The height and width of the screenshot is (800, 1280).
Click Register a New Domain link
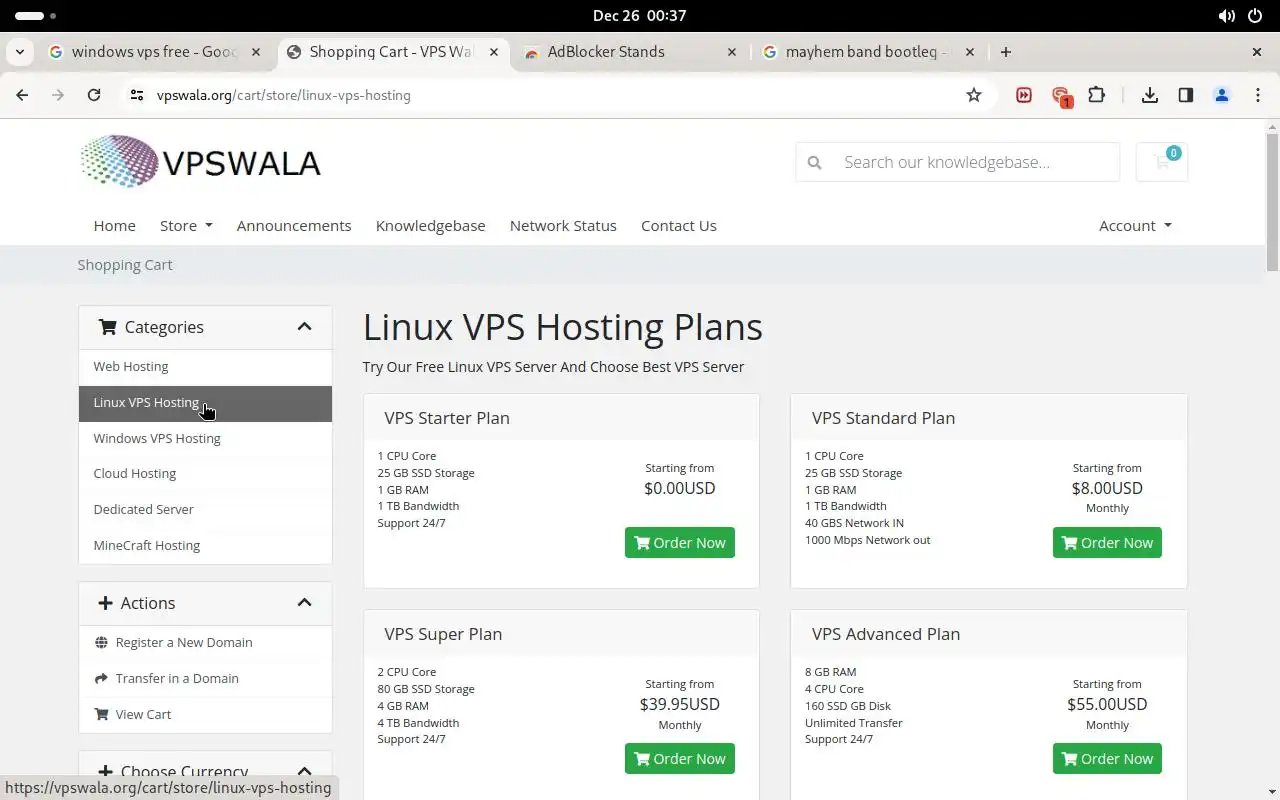pos(184,642)
